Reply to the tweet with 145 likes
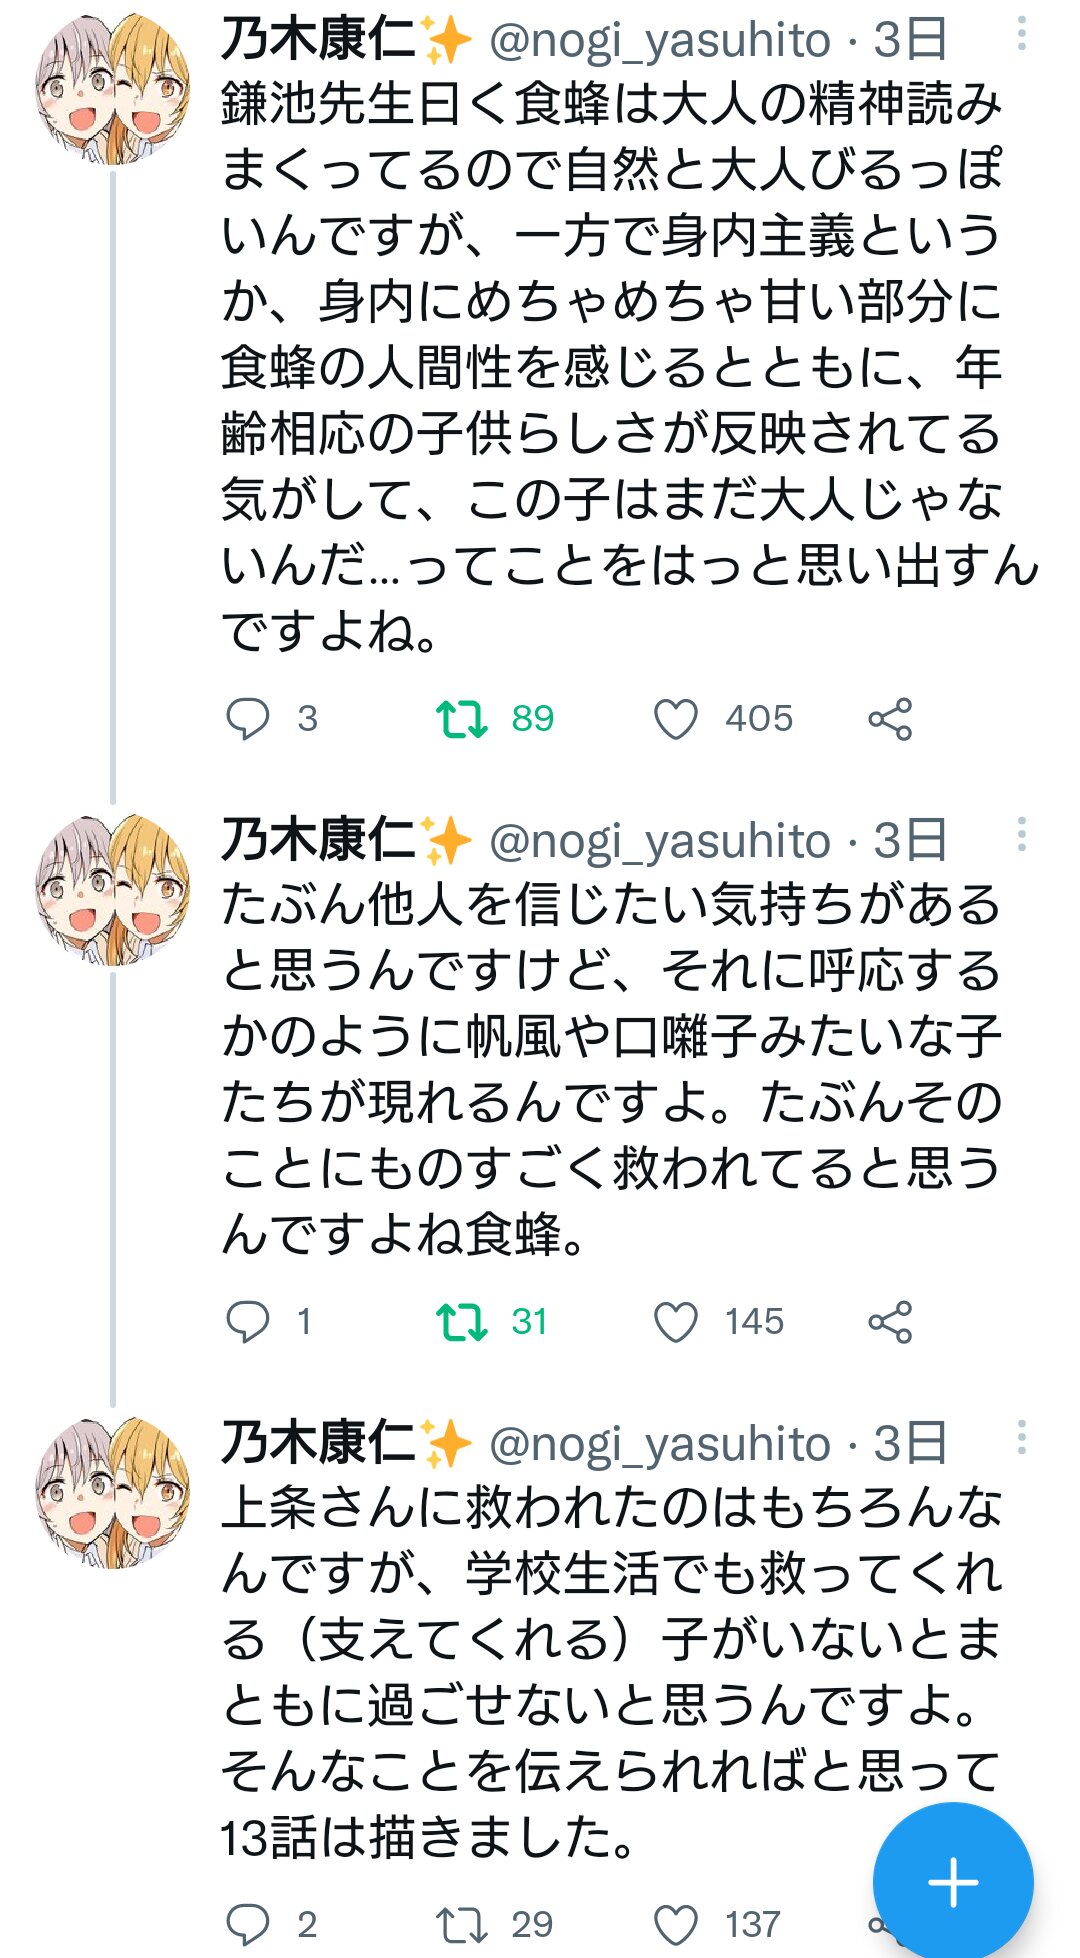 [x=248, y=1322]
